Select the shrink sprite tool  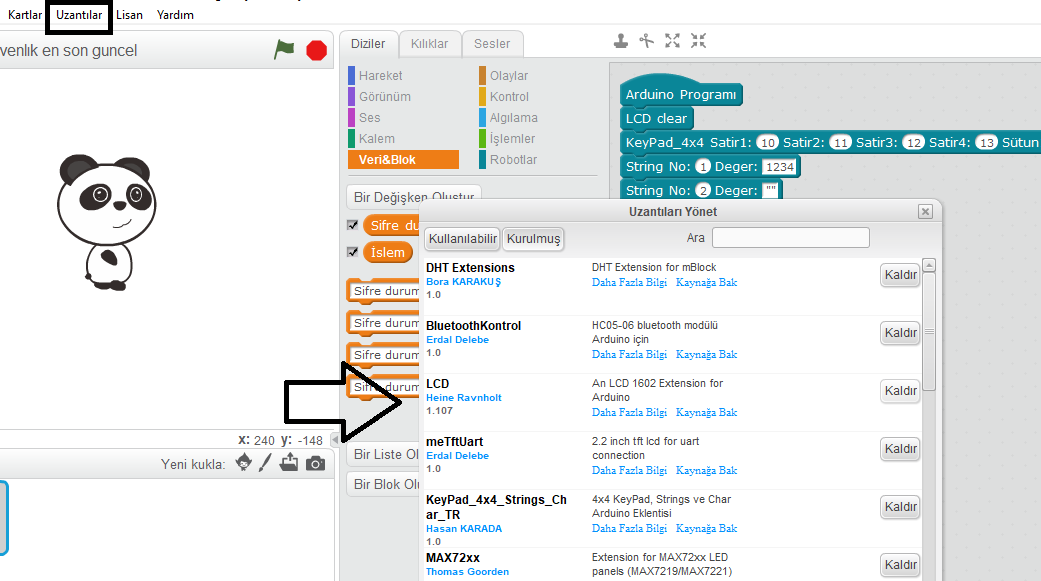698,41
